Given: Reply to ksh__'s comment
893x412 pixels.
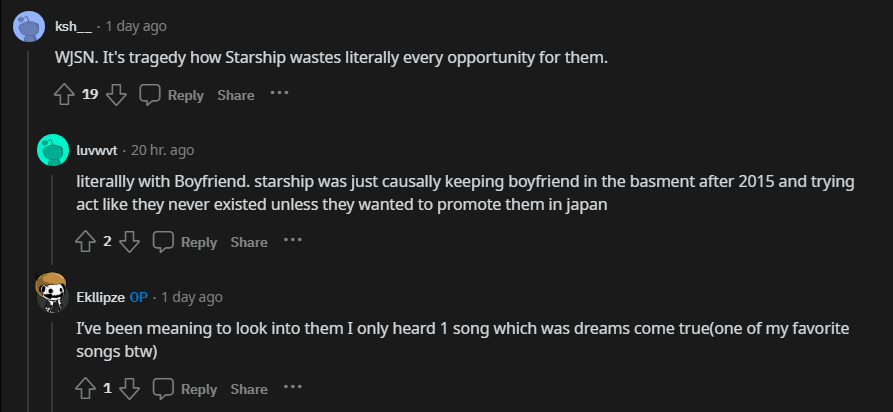Looking at the screenshot, I should pyautogui.click(x=172, y=95).
